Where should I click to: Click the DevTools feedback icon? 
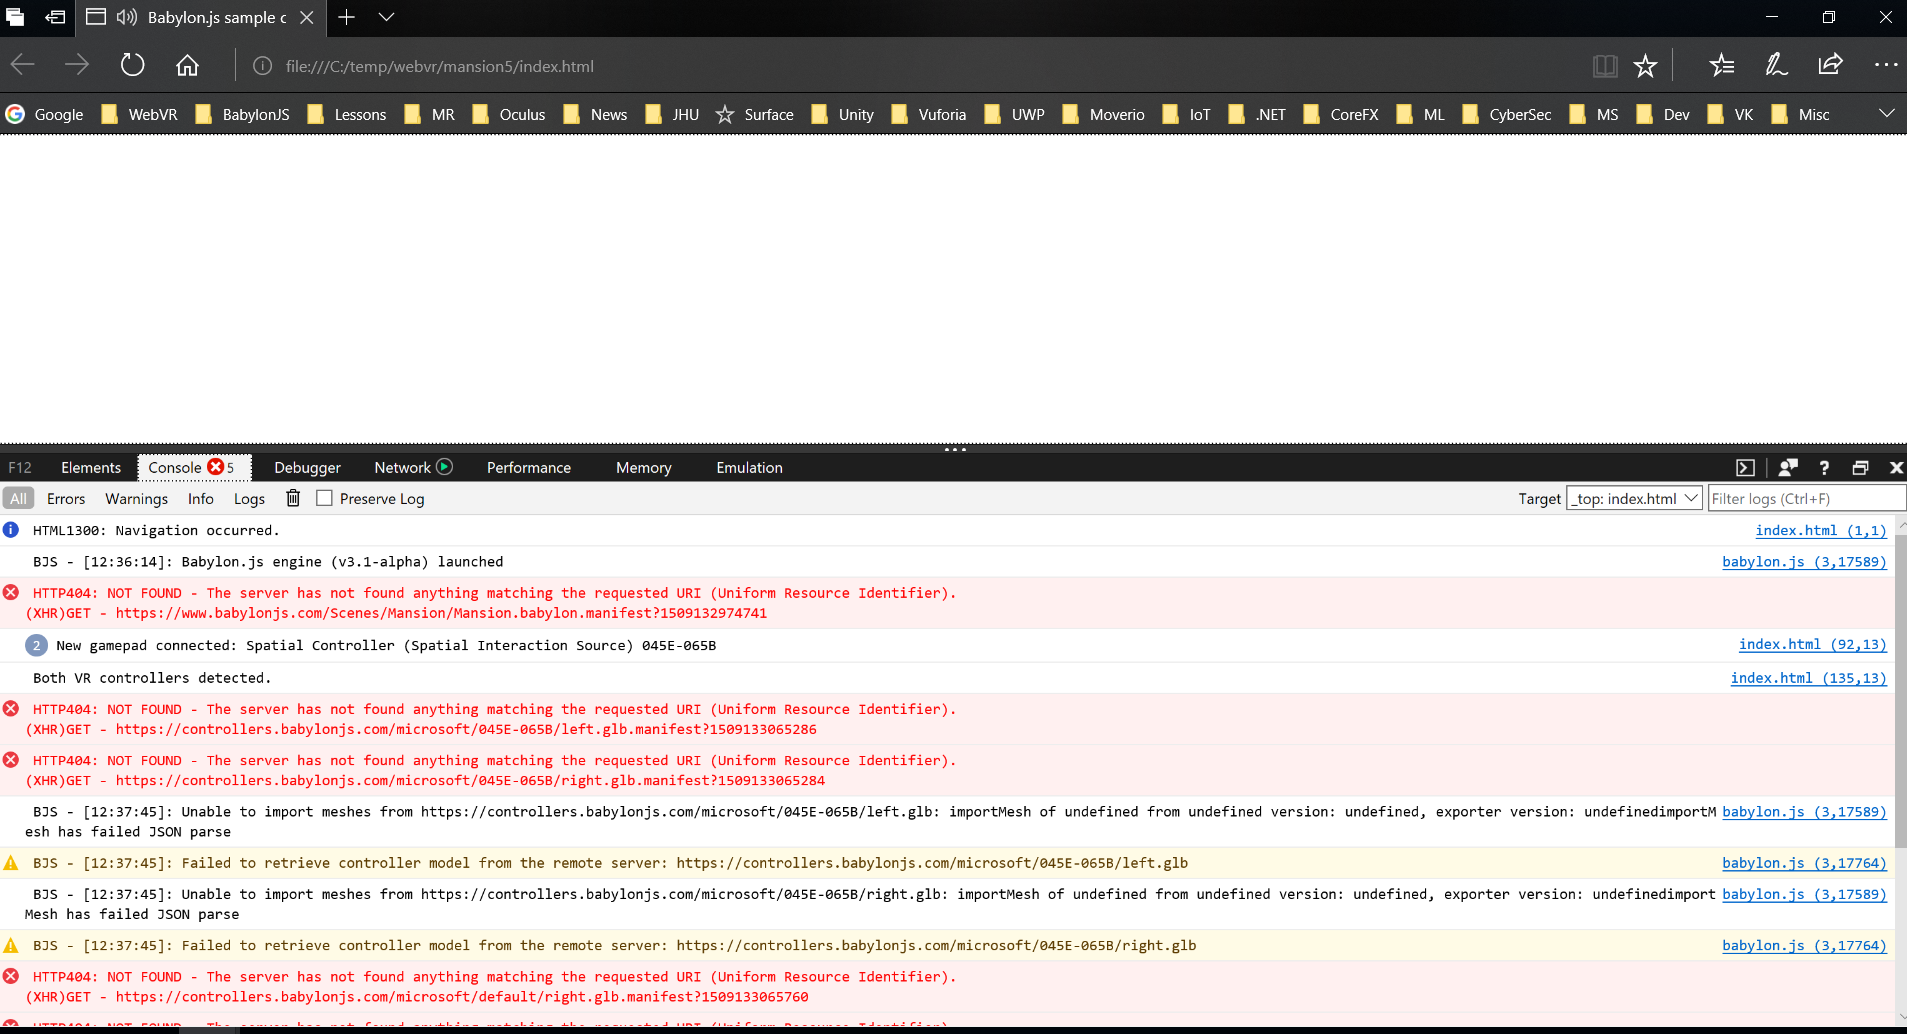[x=1788, y=468]
